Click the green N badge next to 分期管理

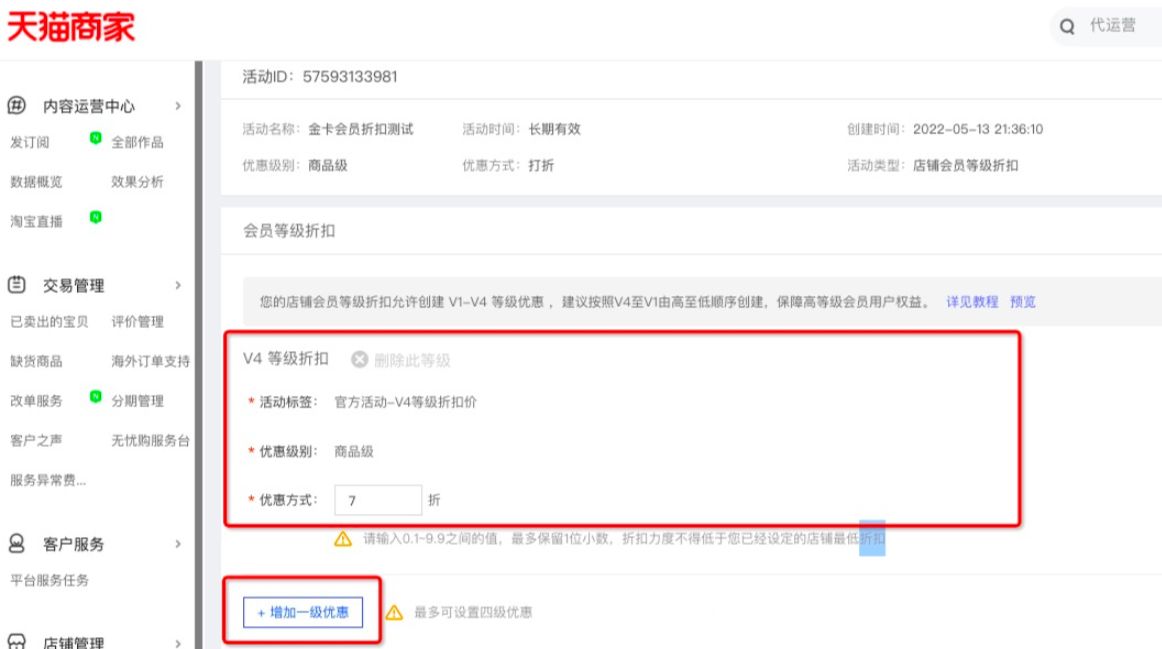(98, 395)
